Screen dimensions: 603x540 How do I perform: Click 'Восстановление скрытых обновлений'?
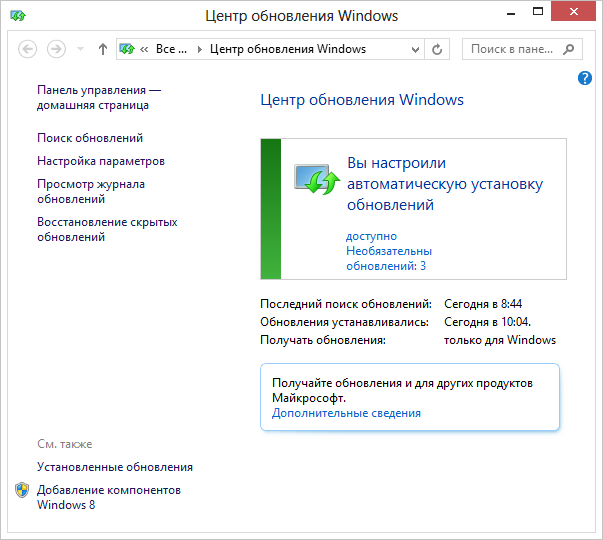(x=107, y=230)
